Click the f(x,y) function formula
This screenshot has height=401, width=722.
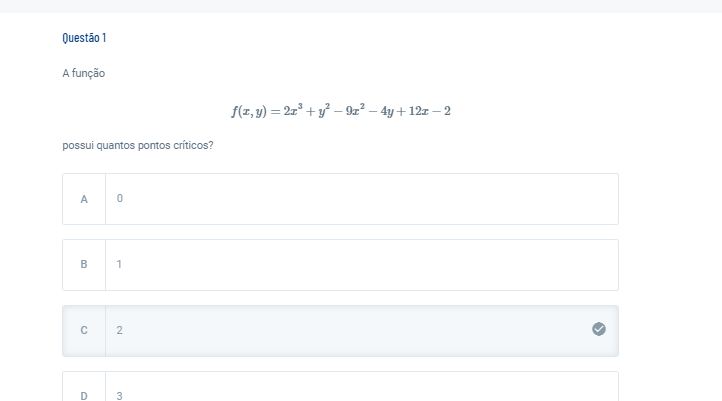tap(341, 111)
